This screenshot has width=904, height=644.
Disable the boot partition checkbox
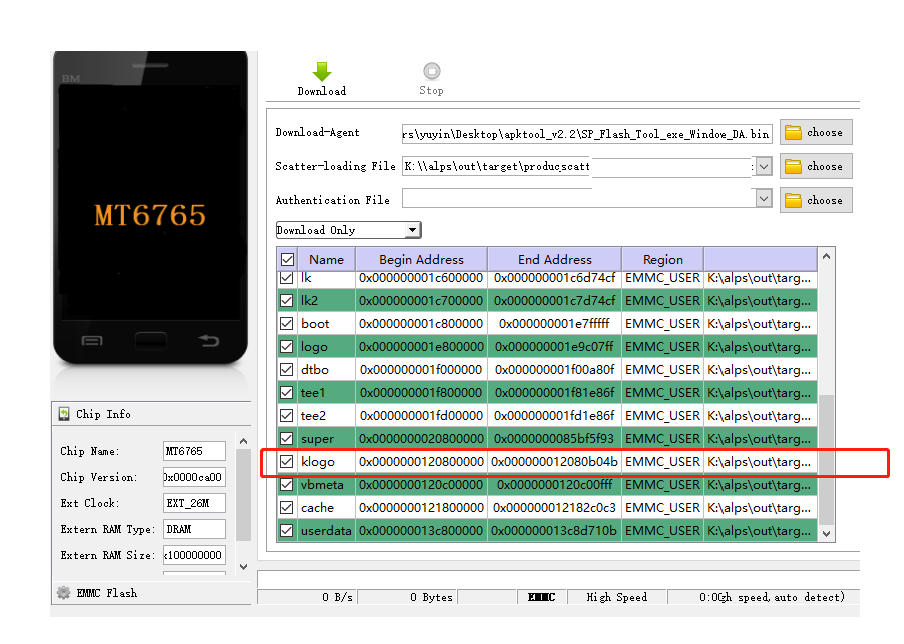point(285,323)
